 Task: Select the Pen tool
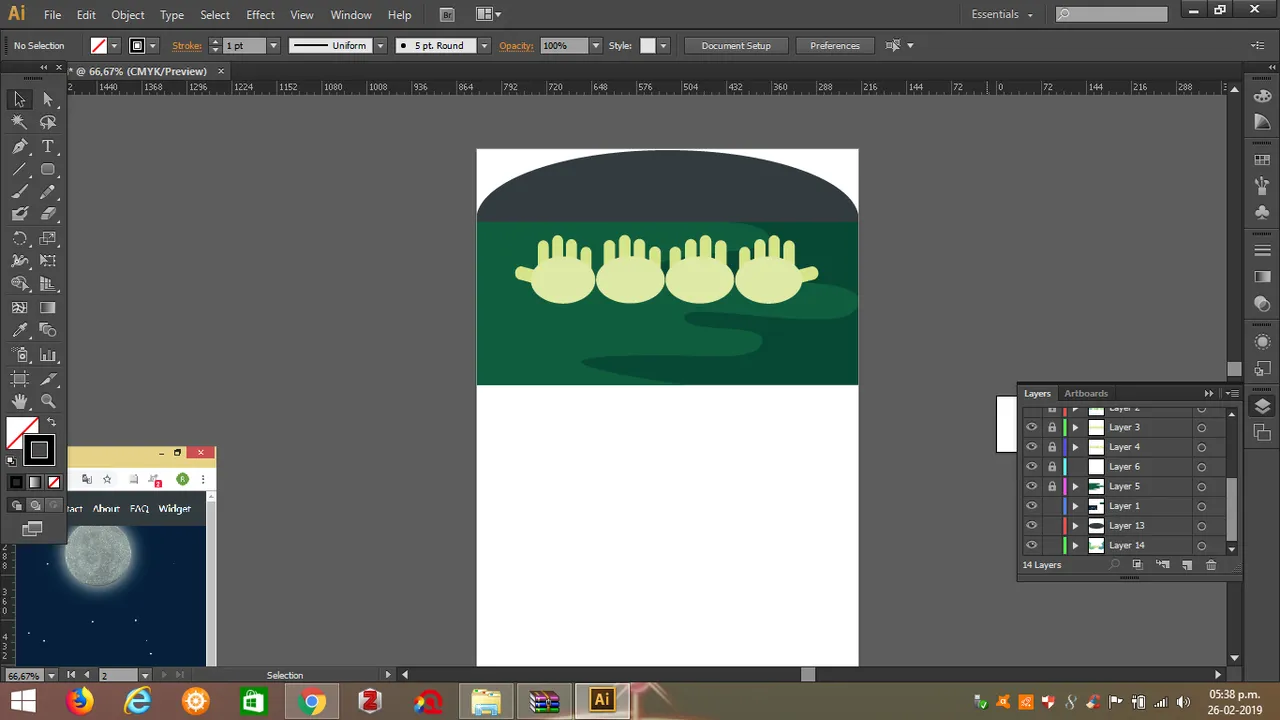19,146
